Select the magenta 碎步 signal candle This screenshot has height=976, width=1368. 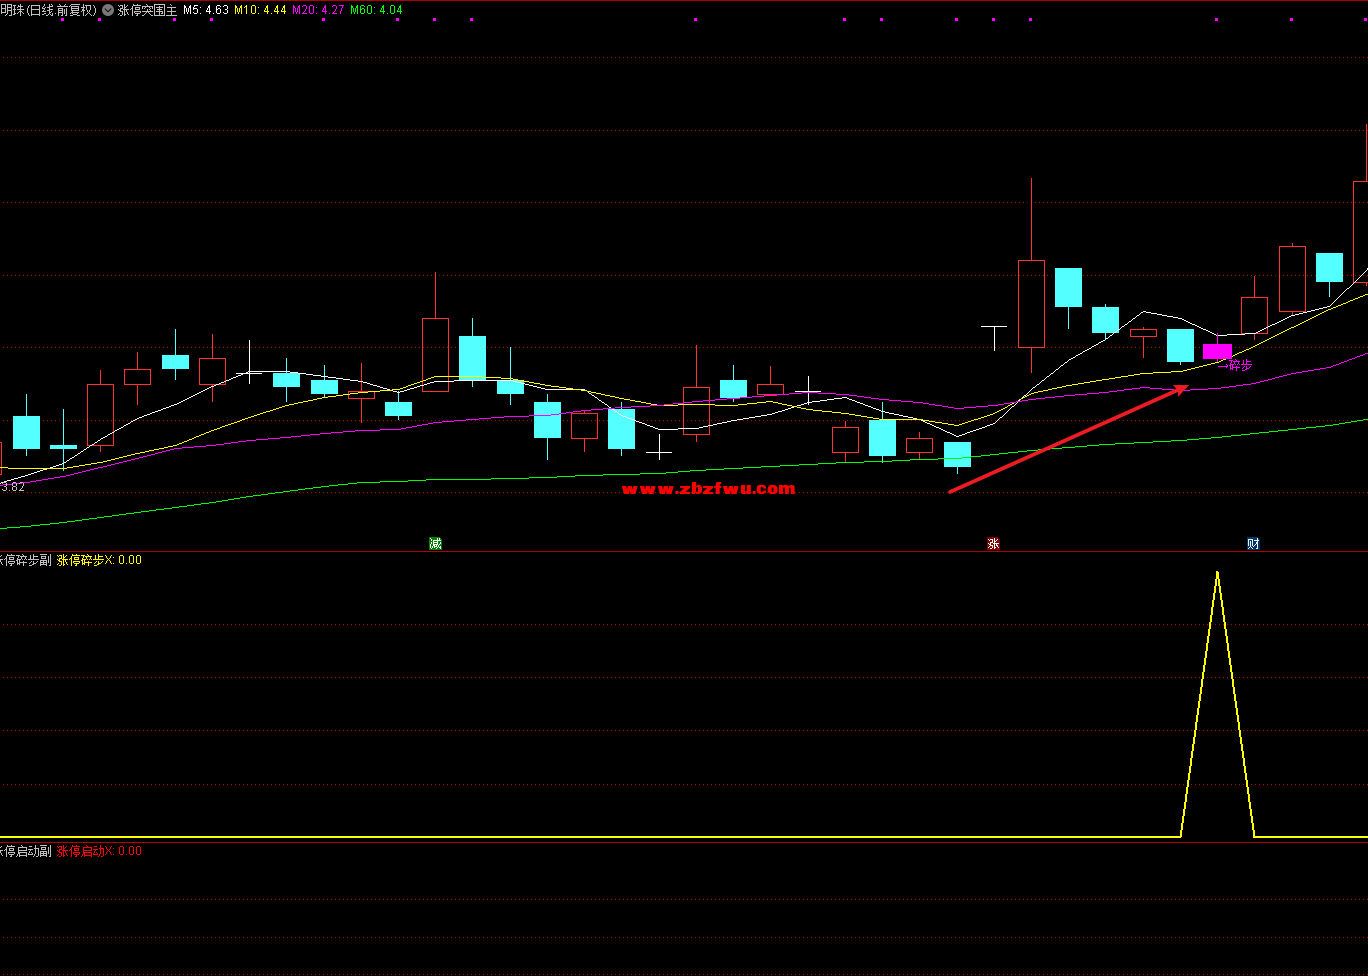coord(1217,351)
